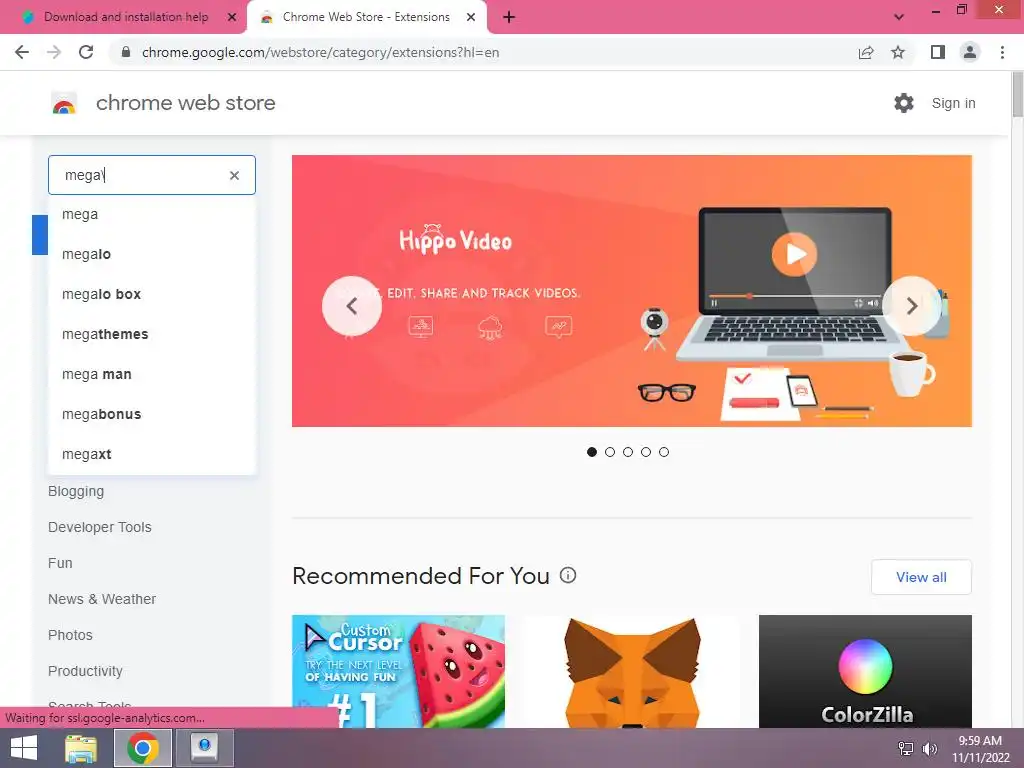Bookmark this tab with the star icon
This screenshot has height=768, width=1024.
tap(898, 52)
